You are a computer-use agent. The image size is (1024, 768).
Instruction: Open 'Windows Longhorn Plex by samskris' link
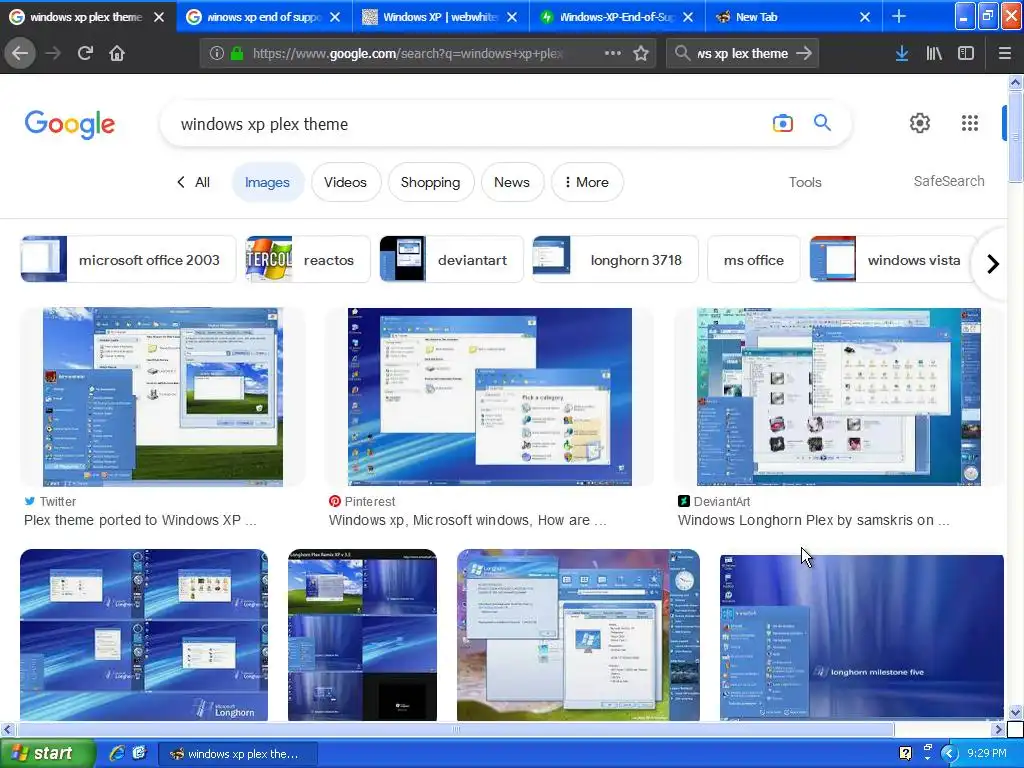coord(814,520)
